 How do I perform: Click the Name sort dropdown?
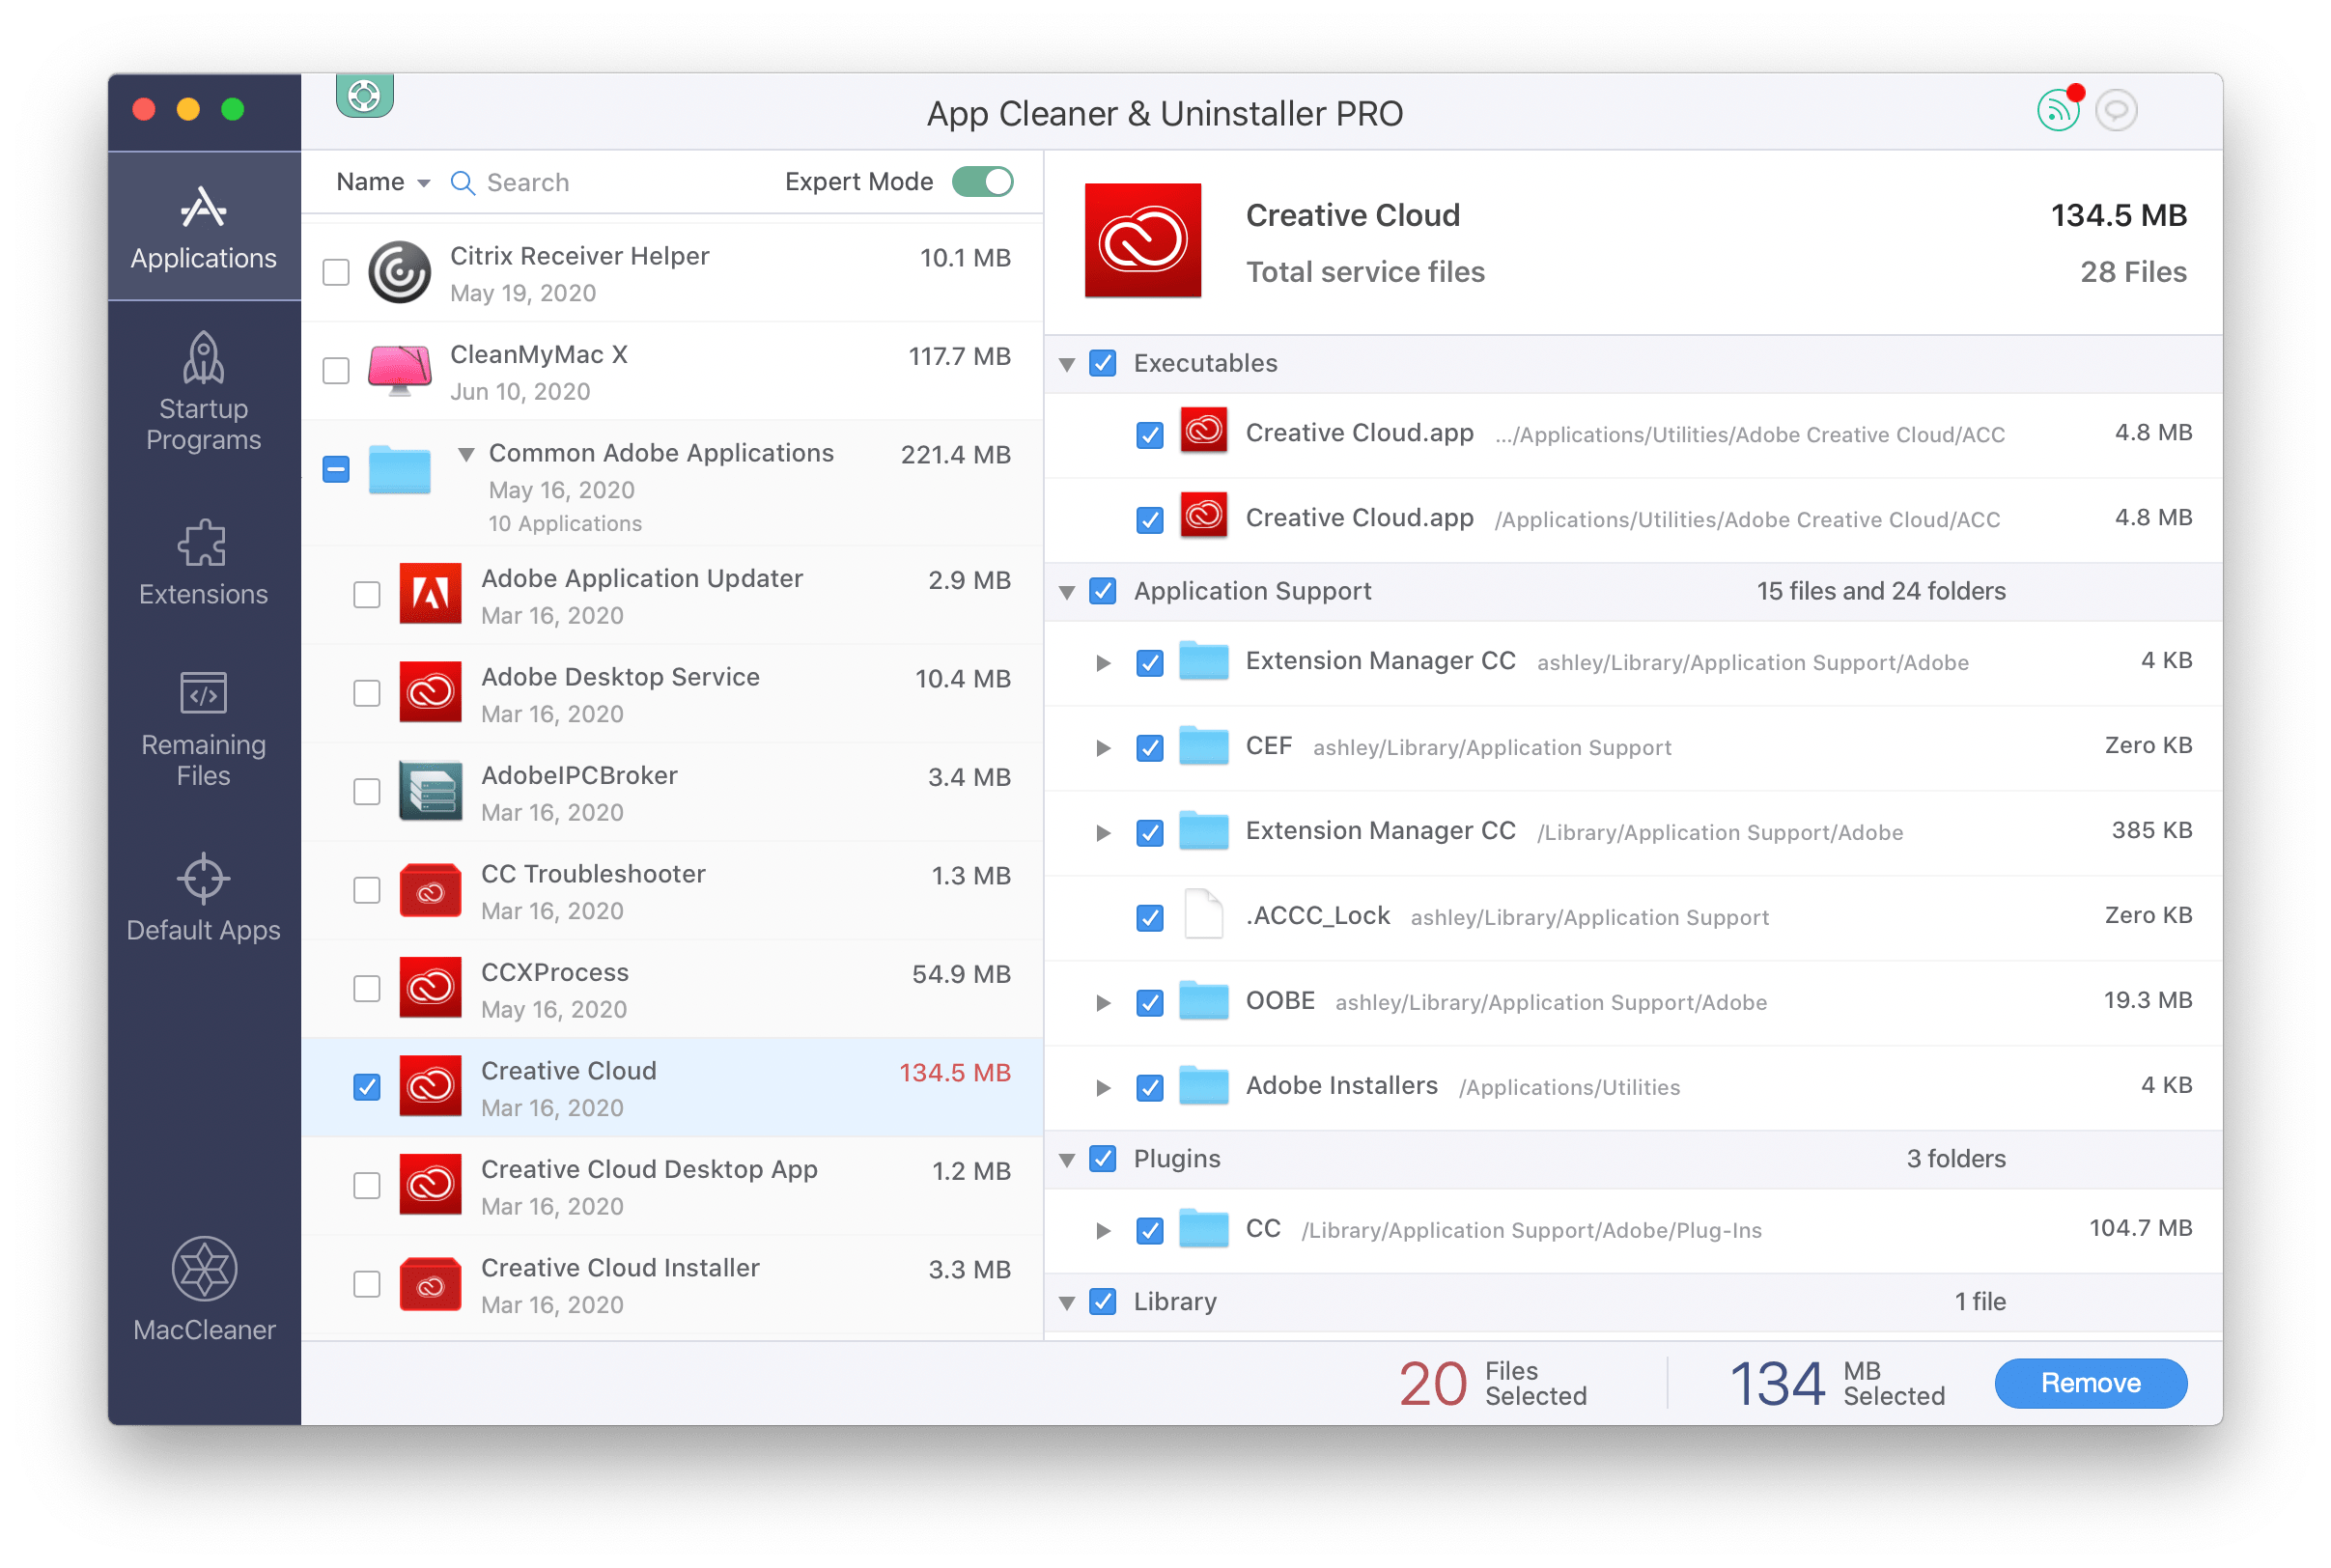click(x=379, y=182)
